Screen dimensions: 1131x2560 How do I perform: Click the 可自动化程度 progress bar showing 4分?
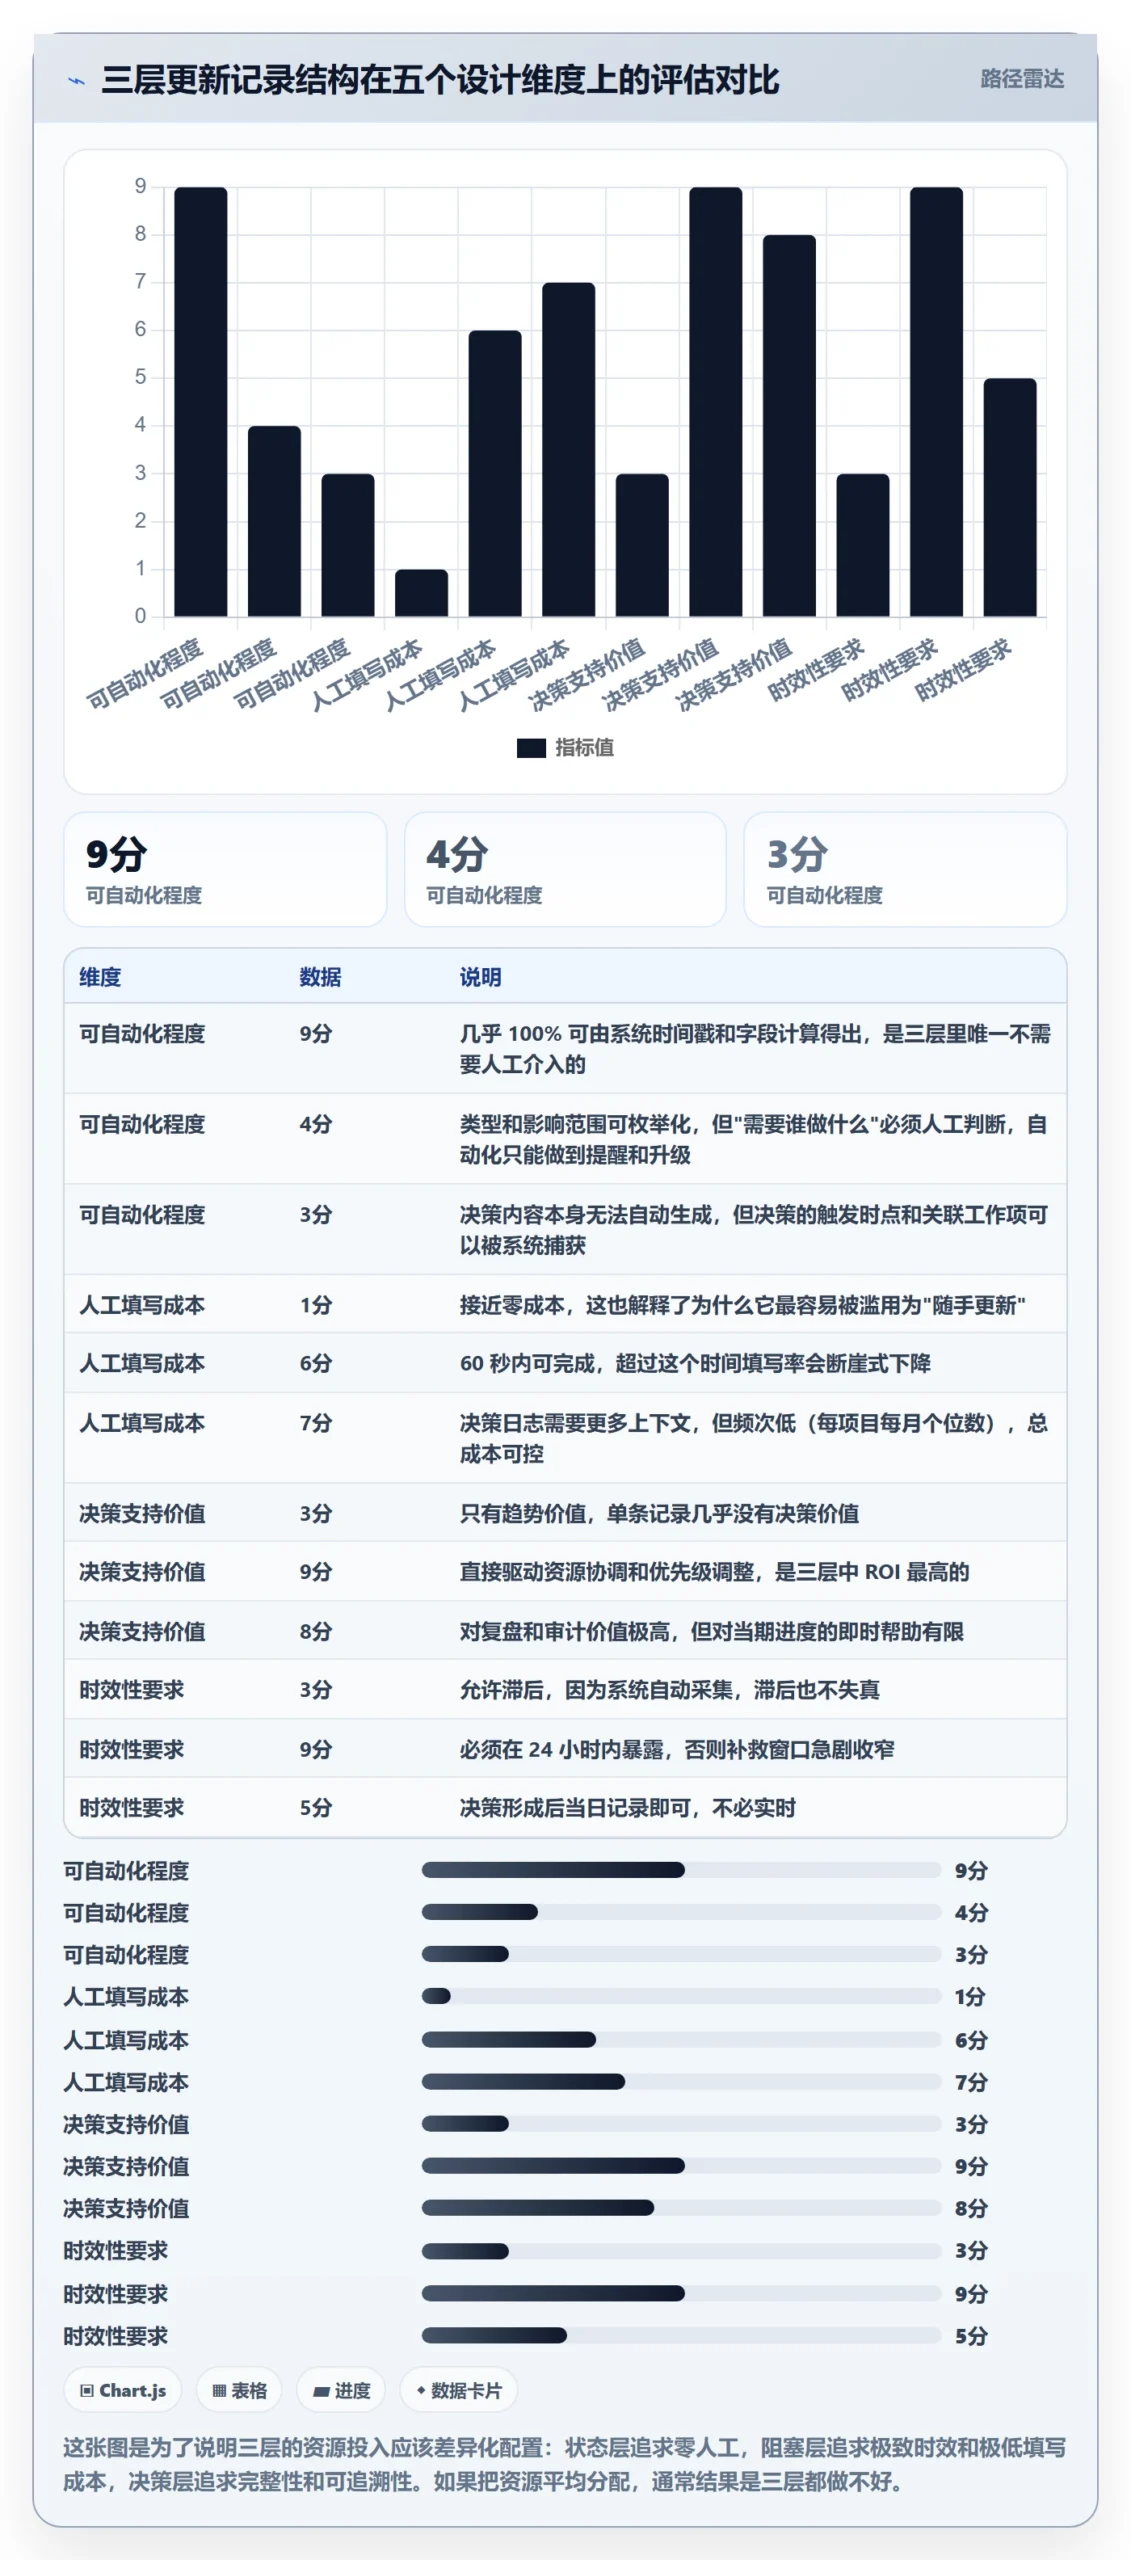click(x=681, y=1912)
